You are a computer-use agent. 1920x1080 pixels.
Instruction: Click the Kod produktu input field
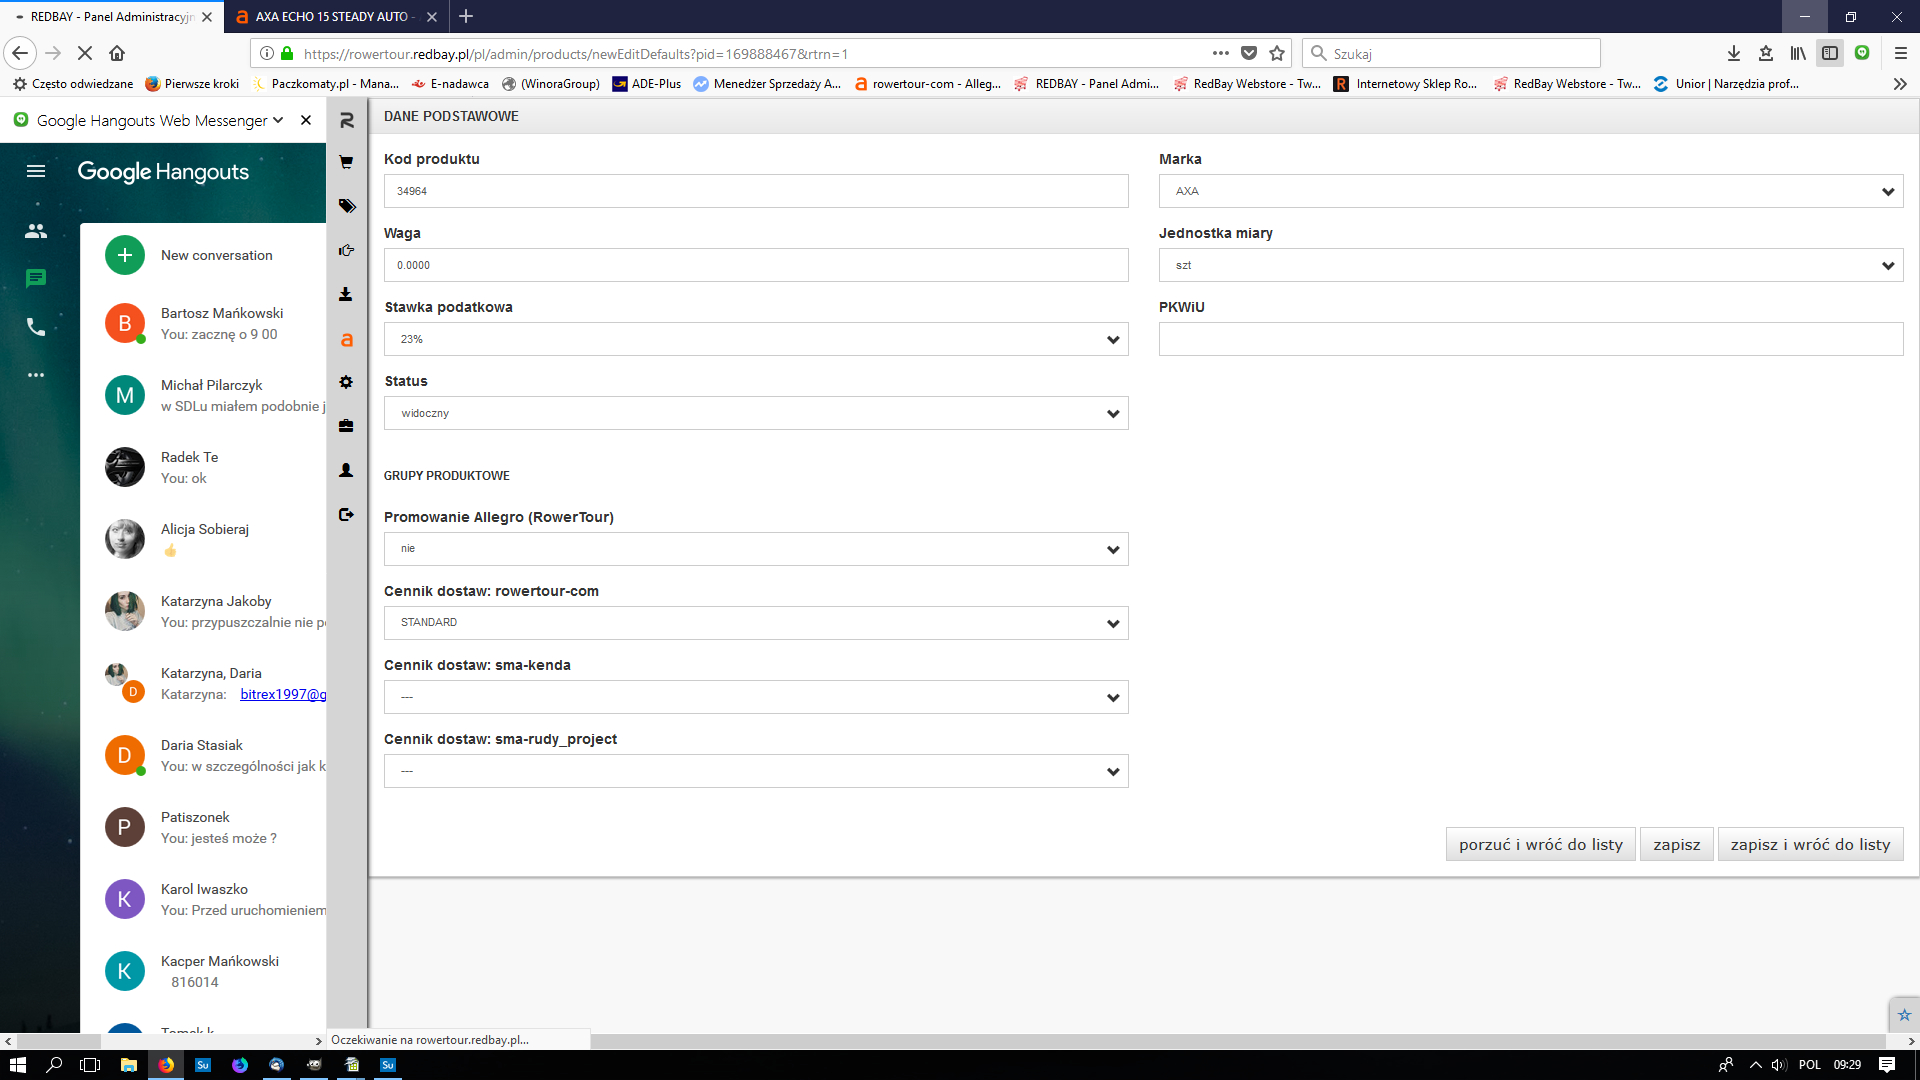(756, 191)
